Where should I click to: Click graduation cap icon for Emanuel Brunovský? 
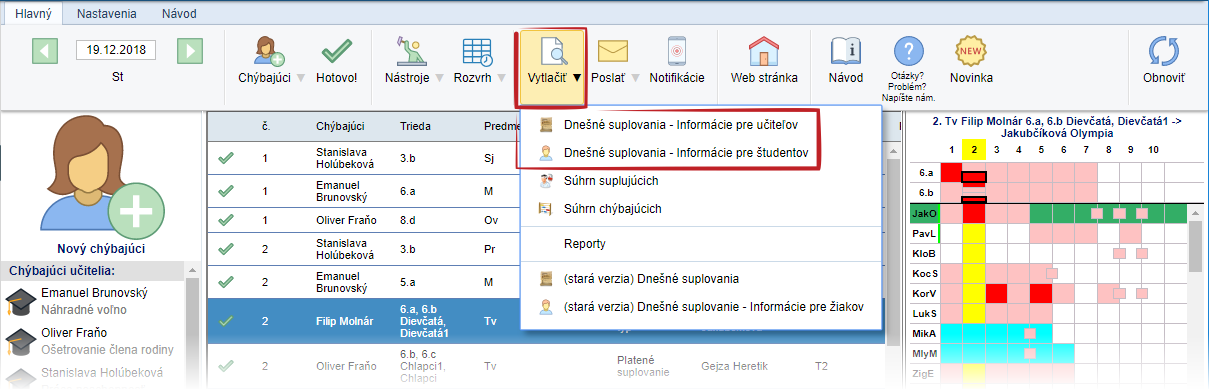click(x=20, y=301)
